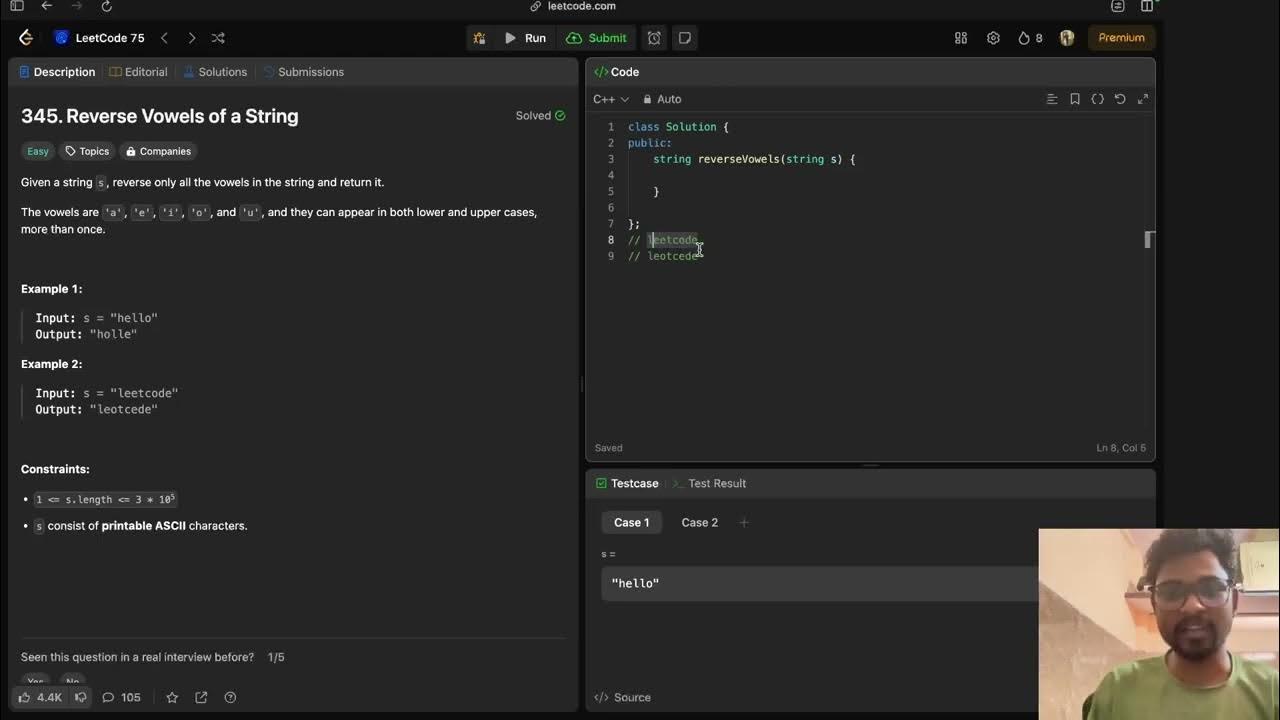Select the Case 2 testcase tab
This screenshot has height=720, width=1280.
[699, 522]
